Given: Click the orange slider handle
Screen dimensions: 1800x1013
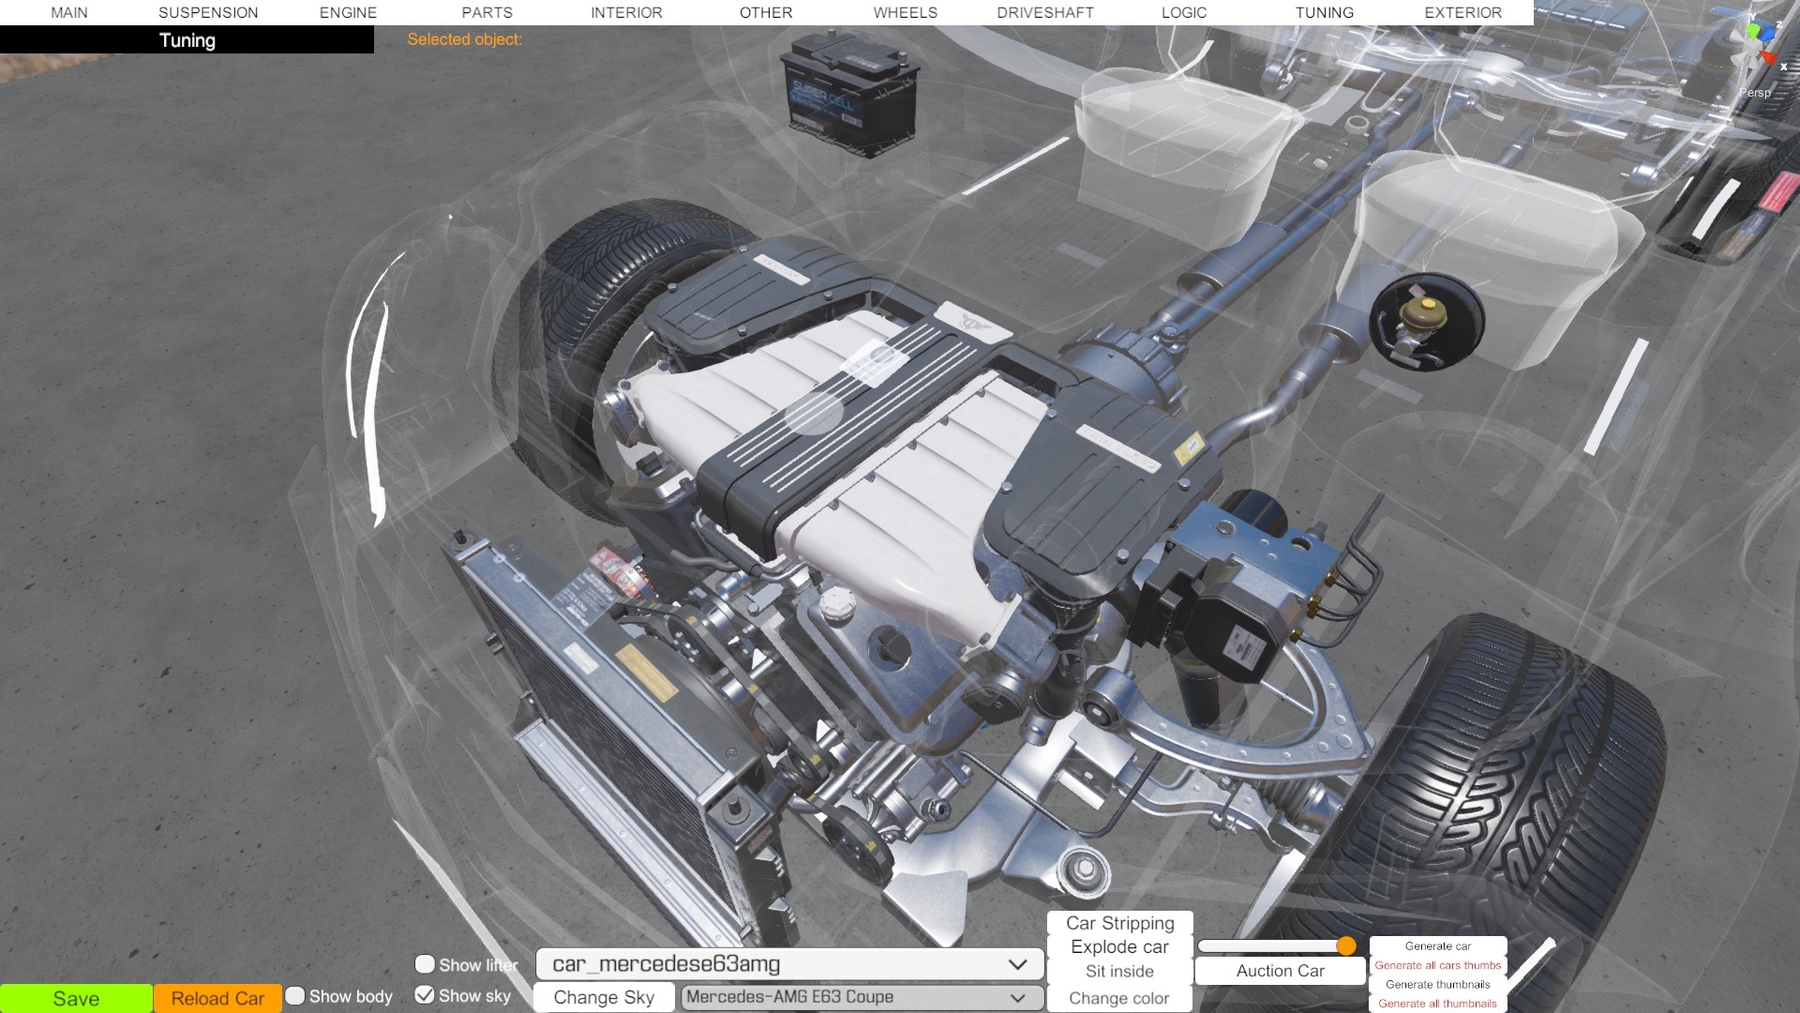Looking at the screenshot, I should pos(1346,946).
